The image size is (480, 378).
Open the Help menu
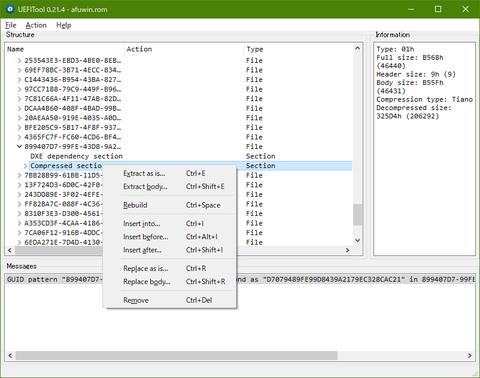(64, 25)
